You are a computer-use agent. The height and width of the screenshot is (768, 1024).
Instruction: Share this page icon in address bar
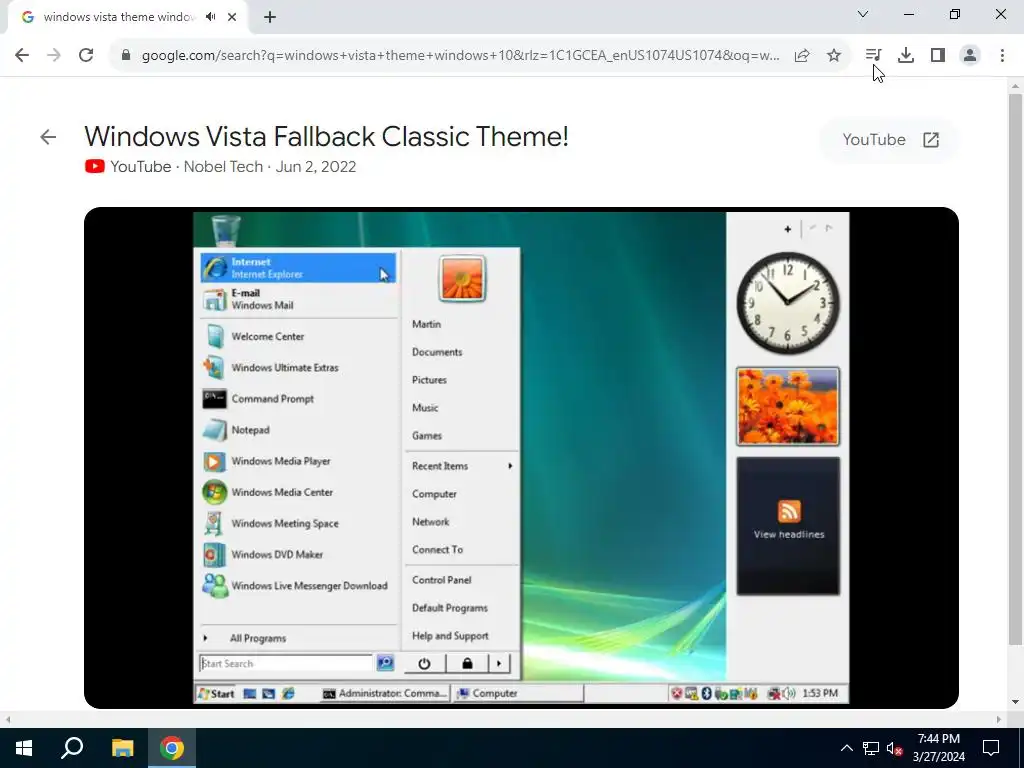click(802, 56)
